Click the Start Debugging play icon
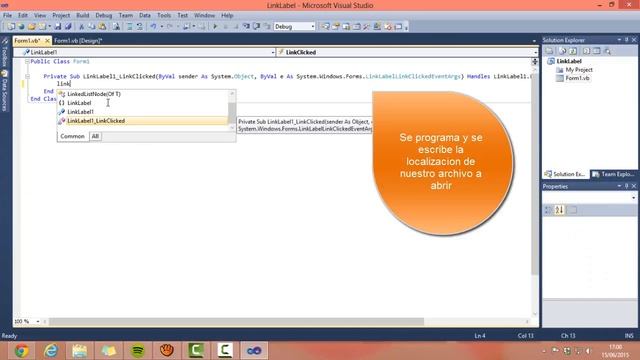640x360 pixels. point(216,27)
